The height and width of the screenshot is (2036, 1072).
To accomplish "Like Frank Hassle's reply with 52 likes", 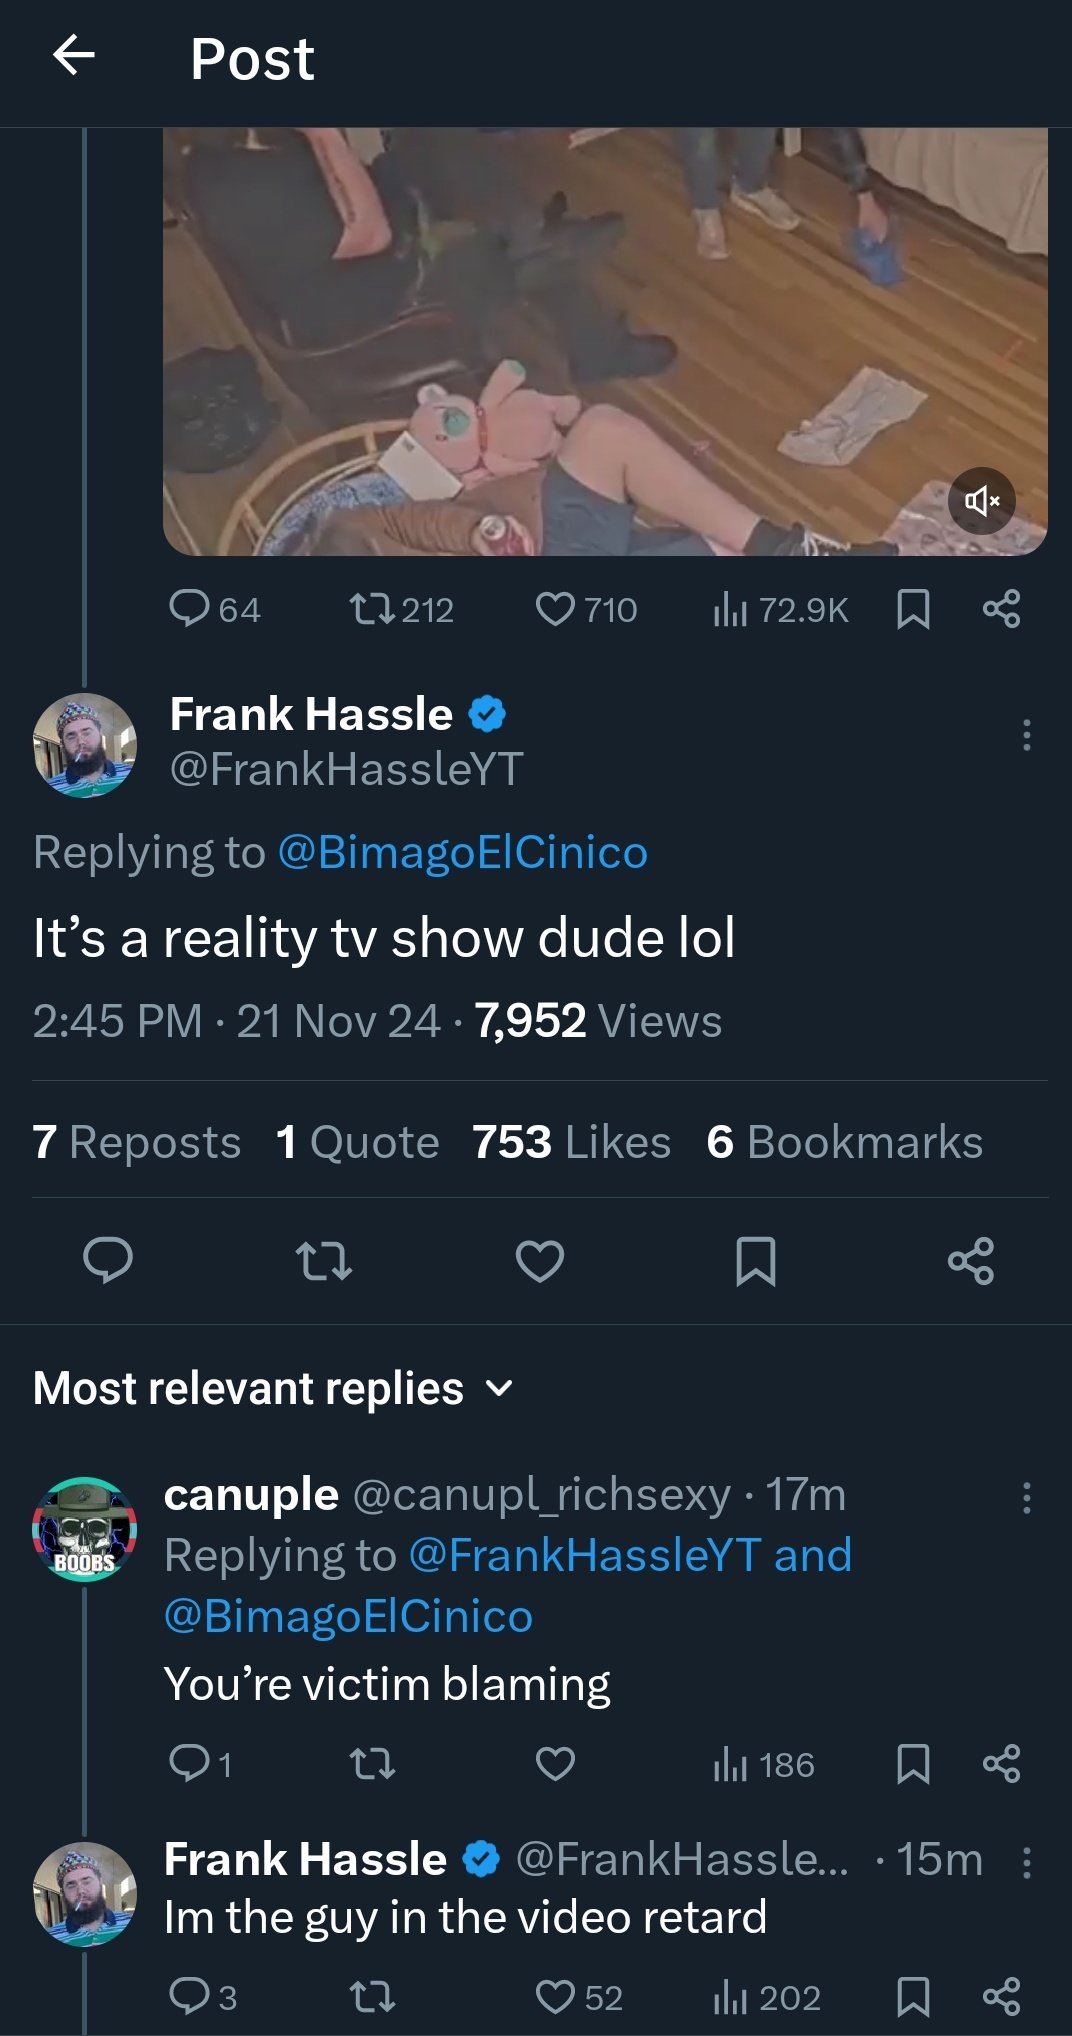I will click(579, 1997).
